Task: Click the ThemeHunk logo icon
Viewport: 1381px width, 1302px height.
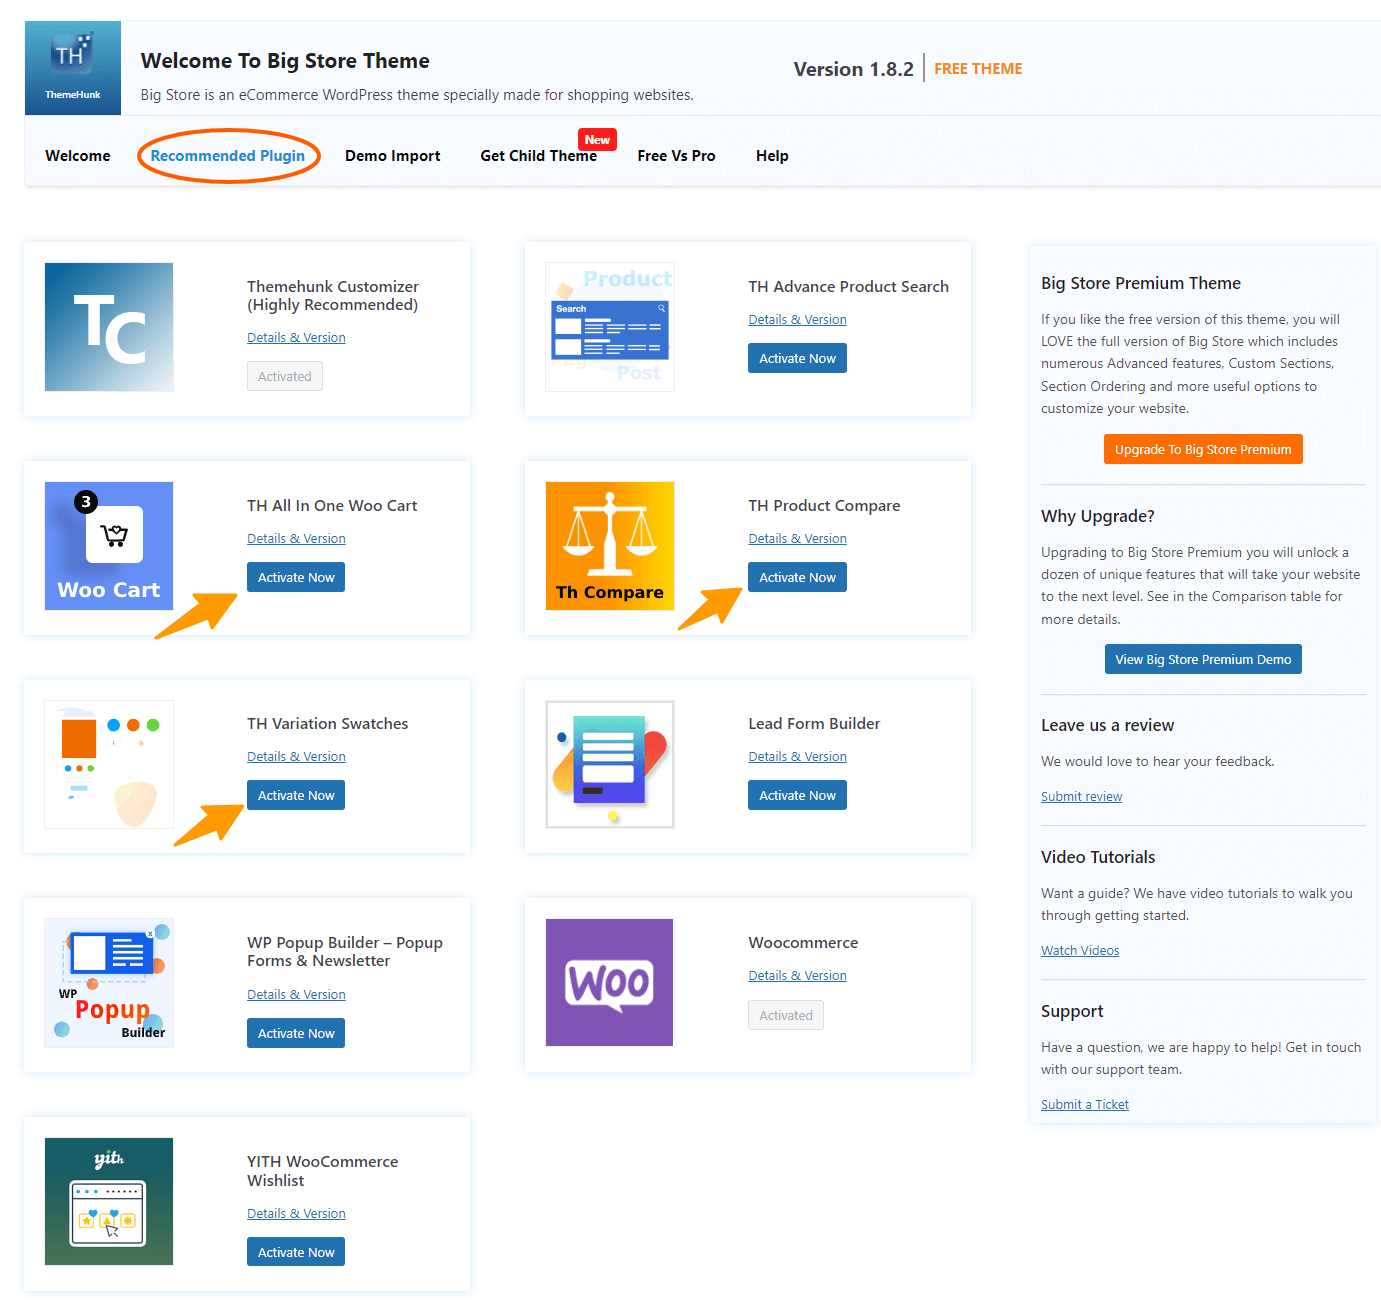Action: pos(73,68)
